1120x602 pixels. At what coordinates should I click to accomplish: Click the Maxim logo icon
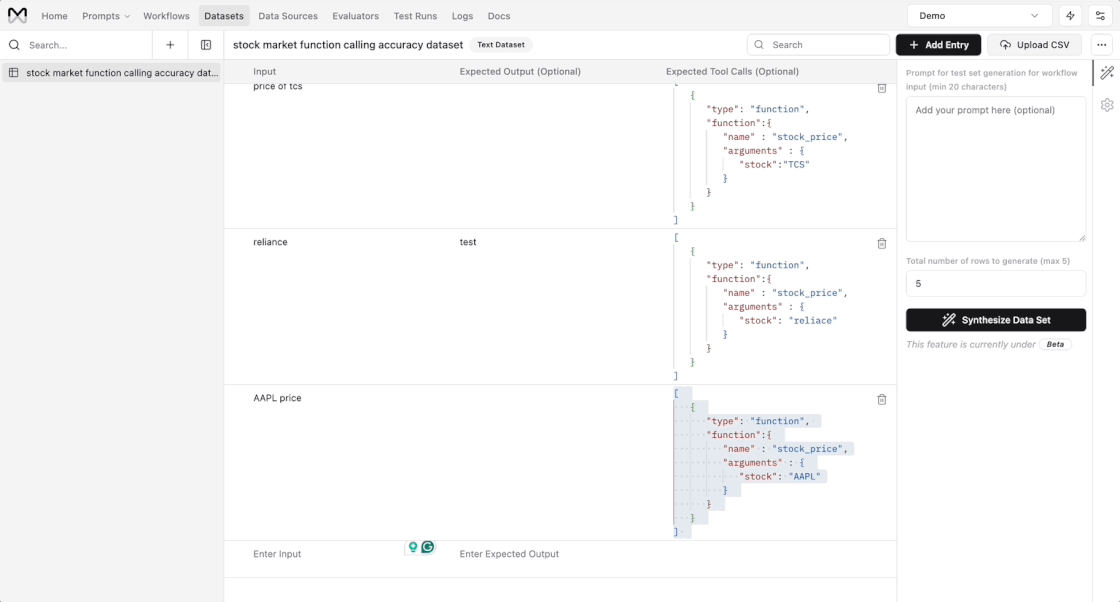17,15
